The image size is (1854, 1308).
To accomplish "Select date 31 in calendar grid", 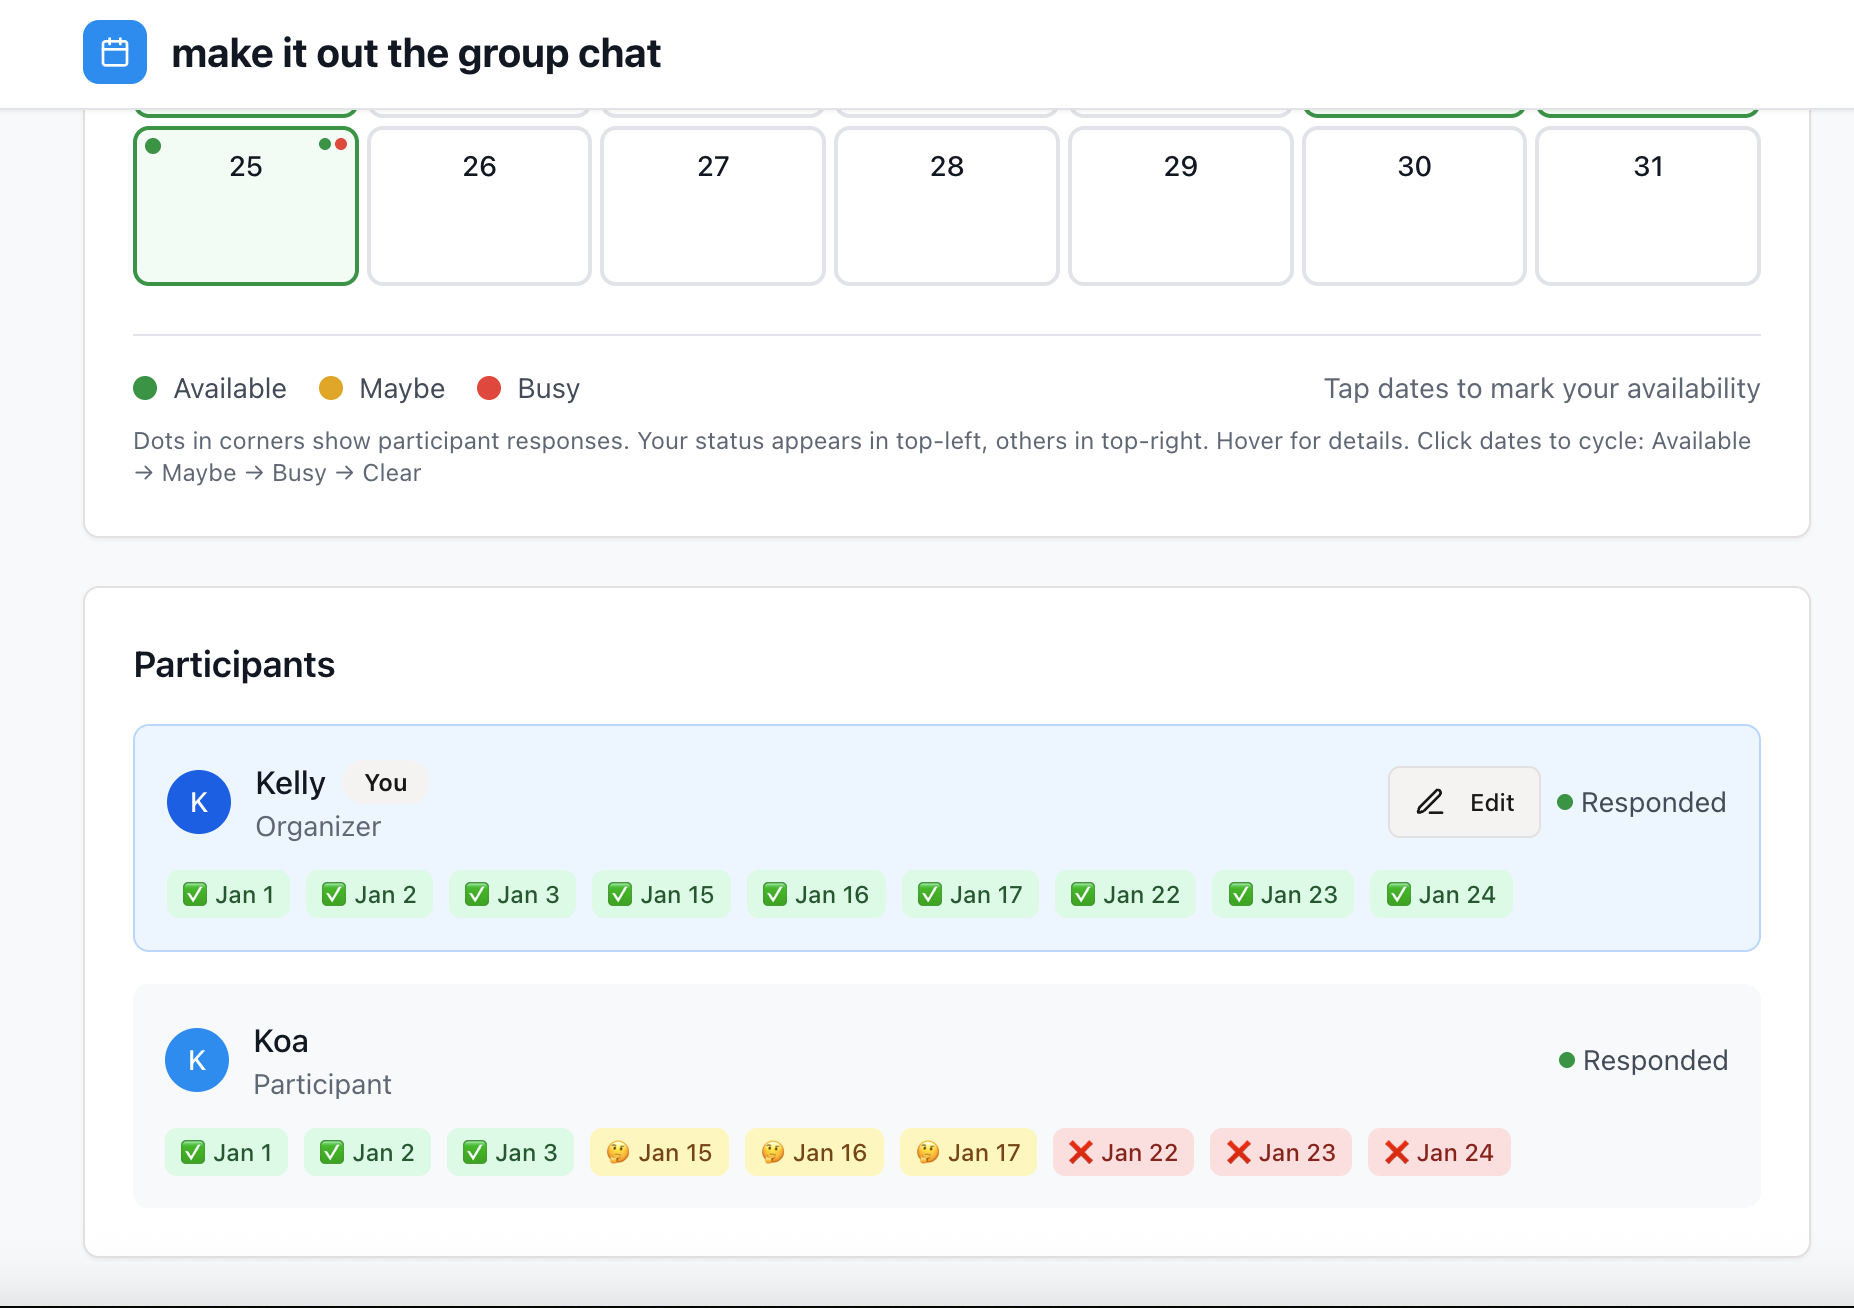I will pos(1647,206).
